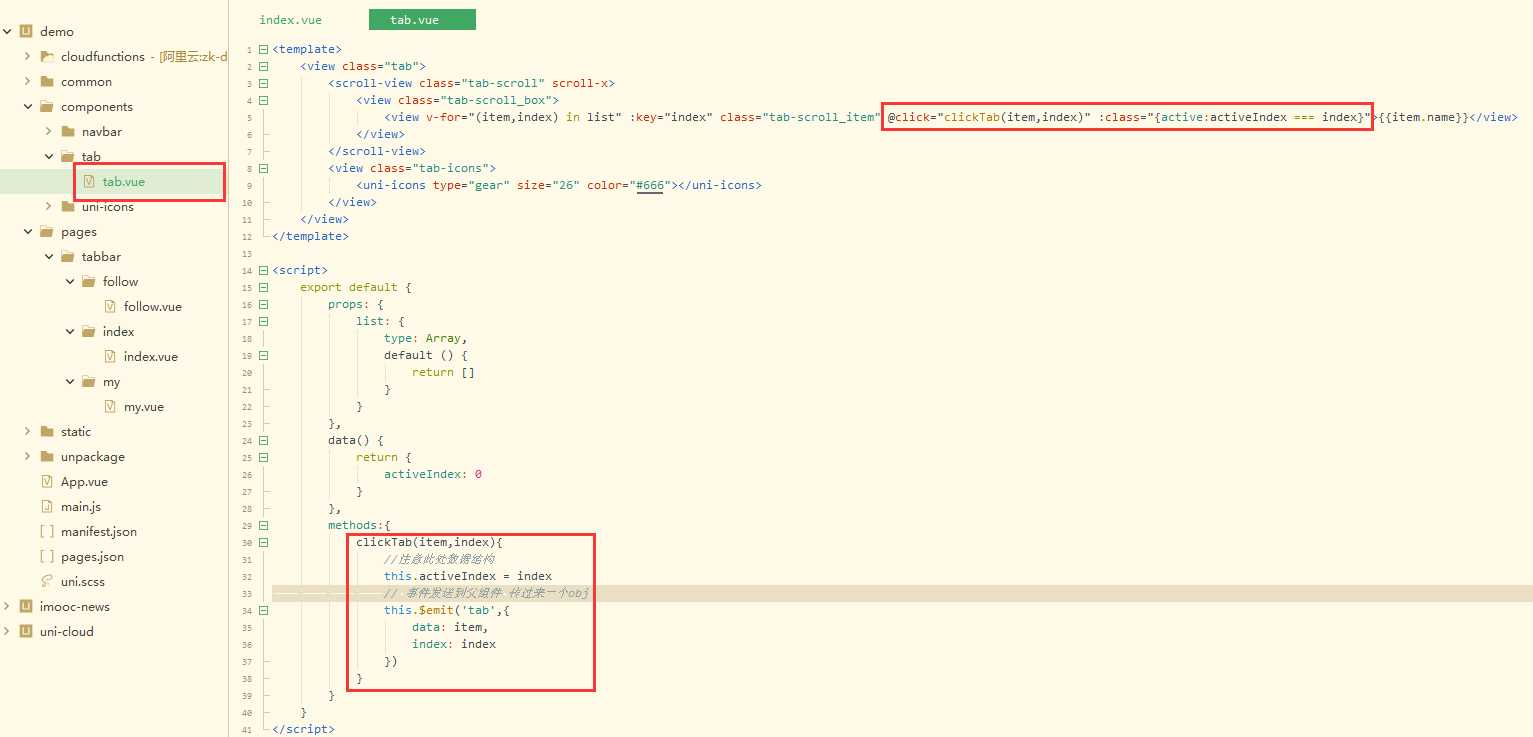The width and height of the screenshot is (1533, 737).
Task: Fold the export default block at line 15
Action: pos(263,287)
